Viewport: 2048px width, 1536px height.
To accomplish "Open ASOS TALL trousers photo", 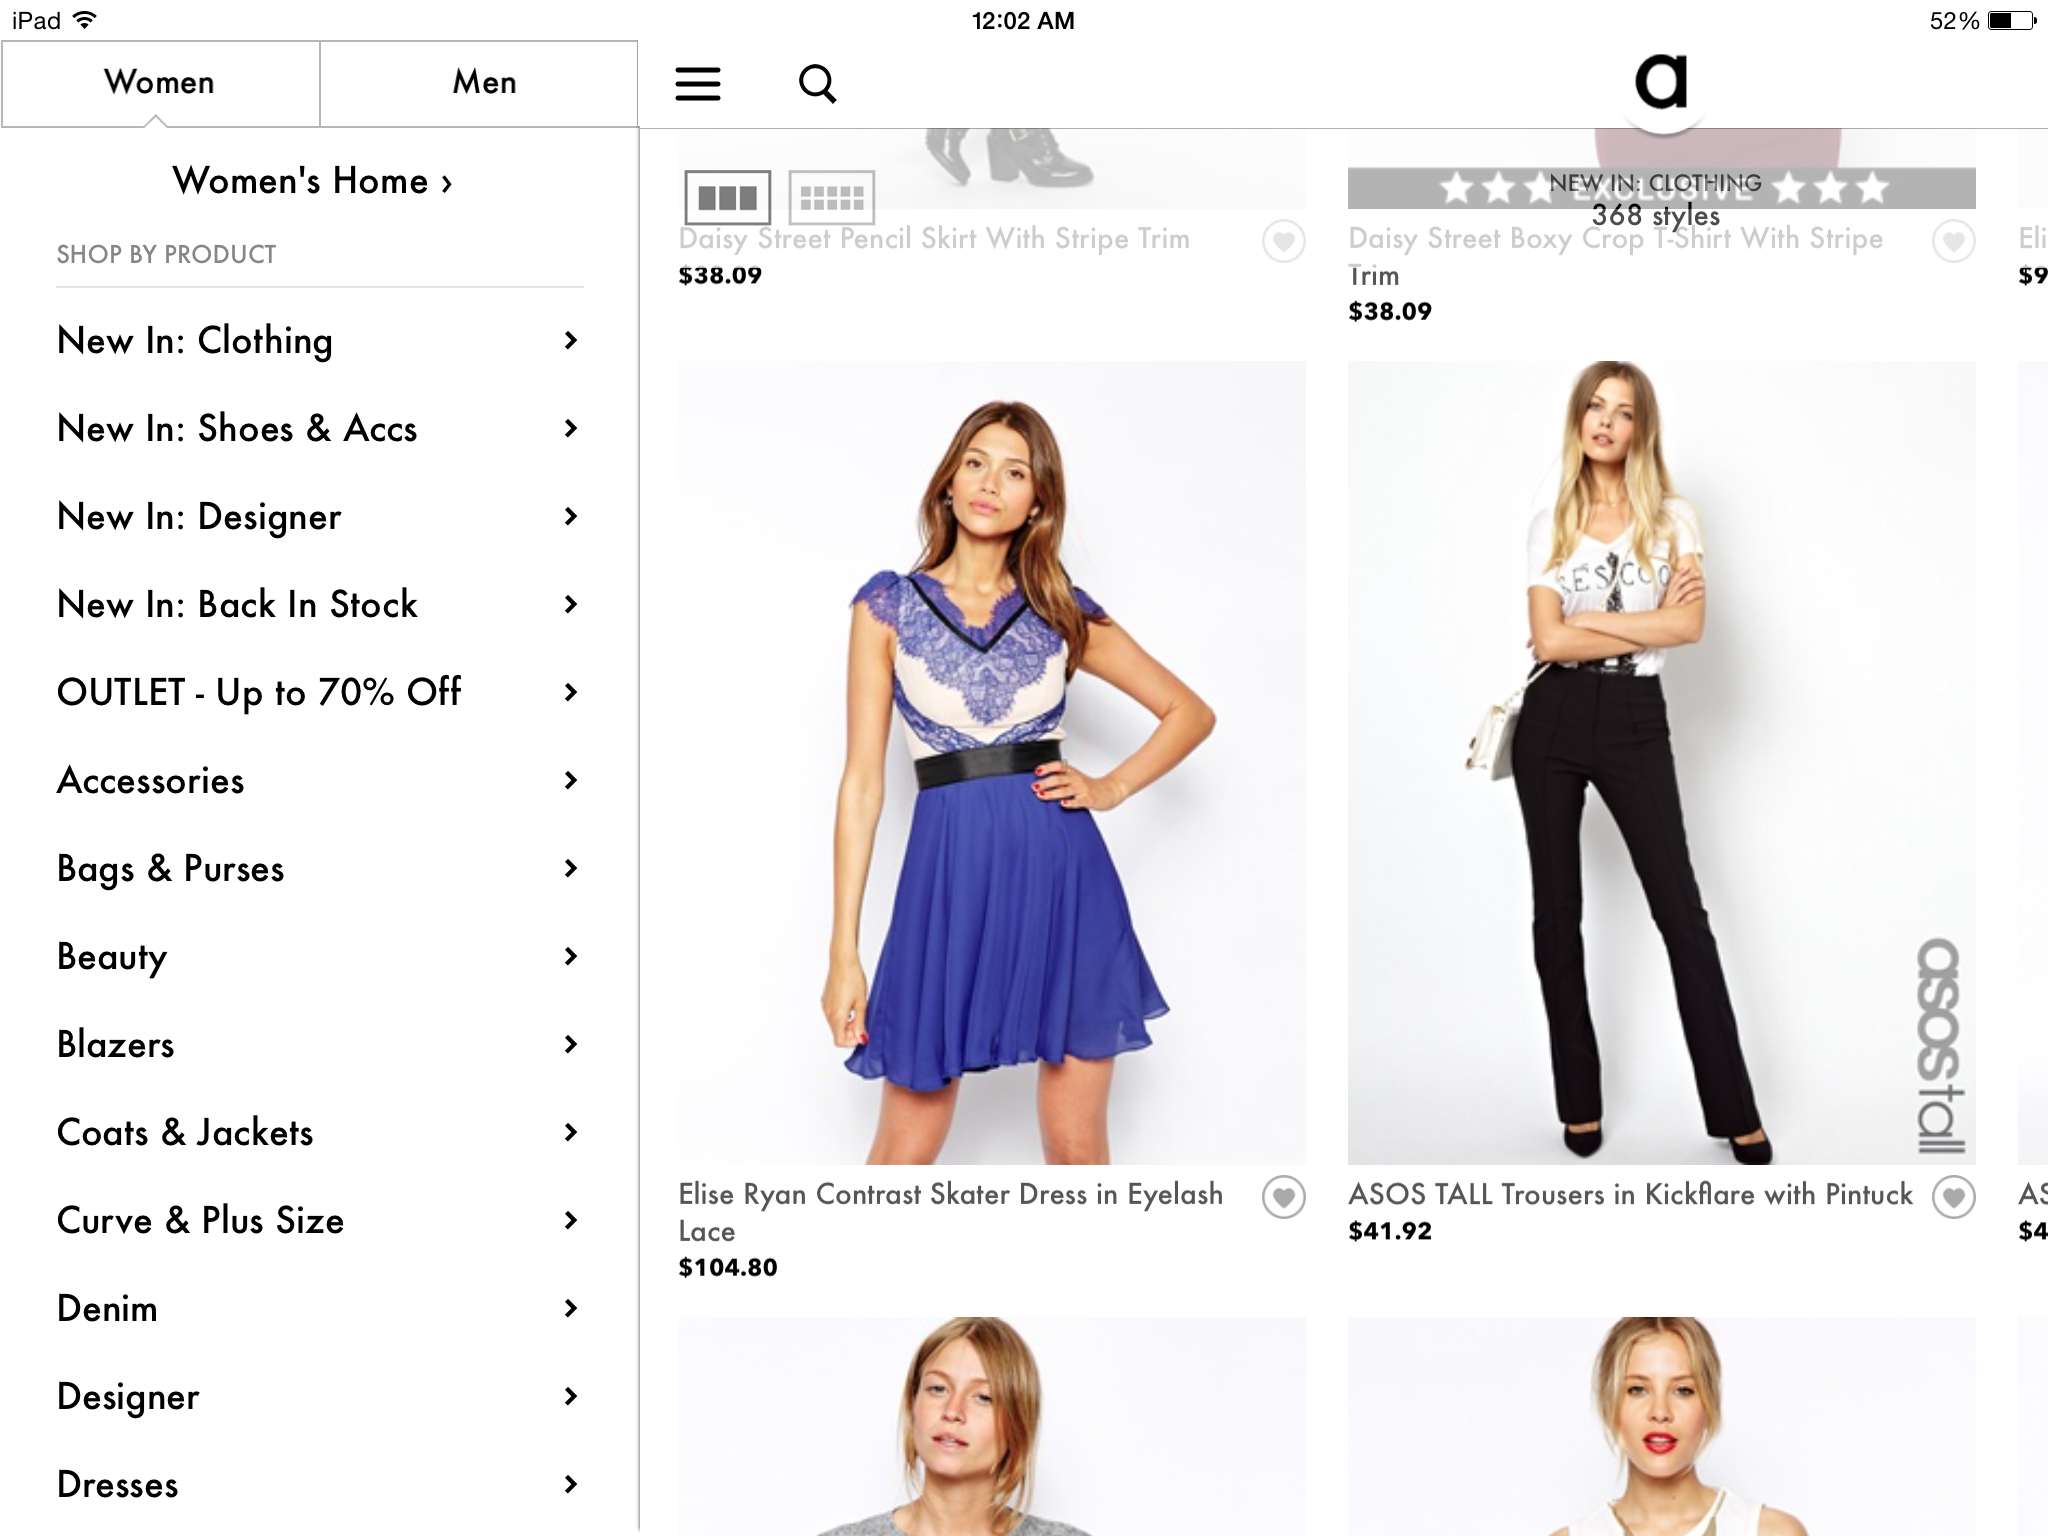I will 1662,763.
